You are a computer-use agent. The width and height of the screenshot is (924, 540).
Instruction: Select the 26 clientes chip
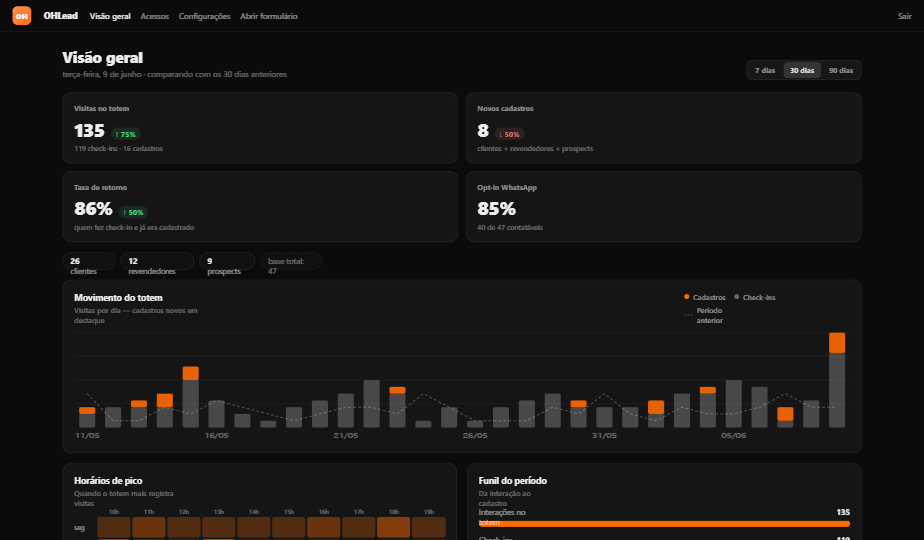(88, 261)
